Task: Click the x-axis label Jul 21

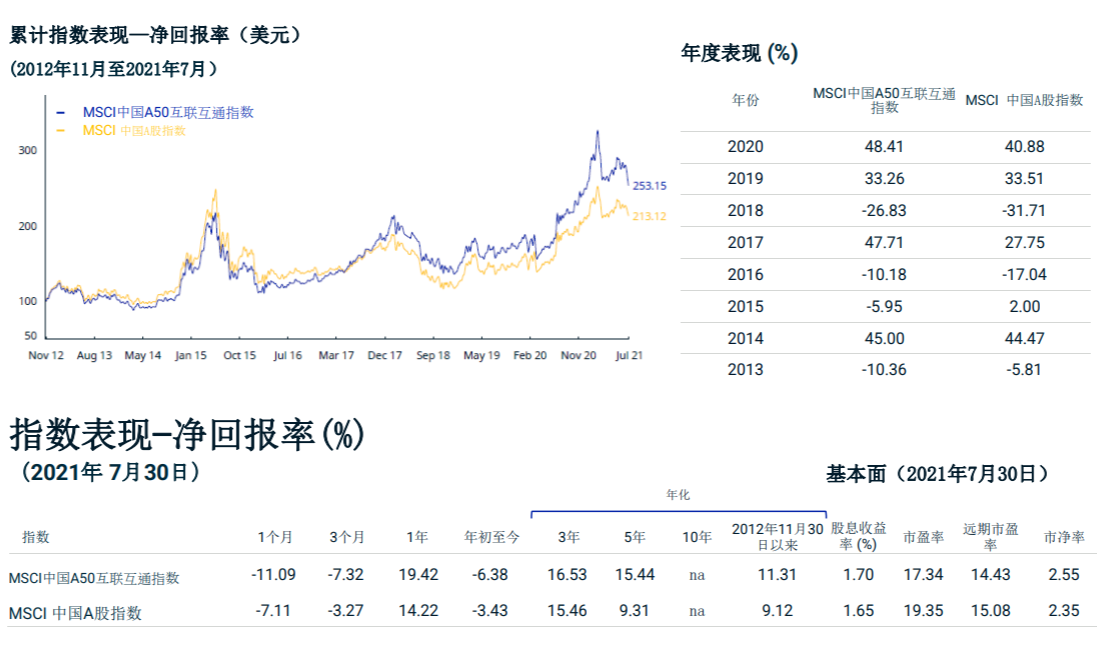Action: [628, 355]
